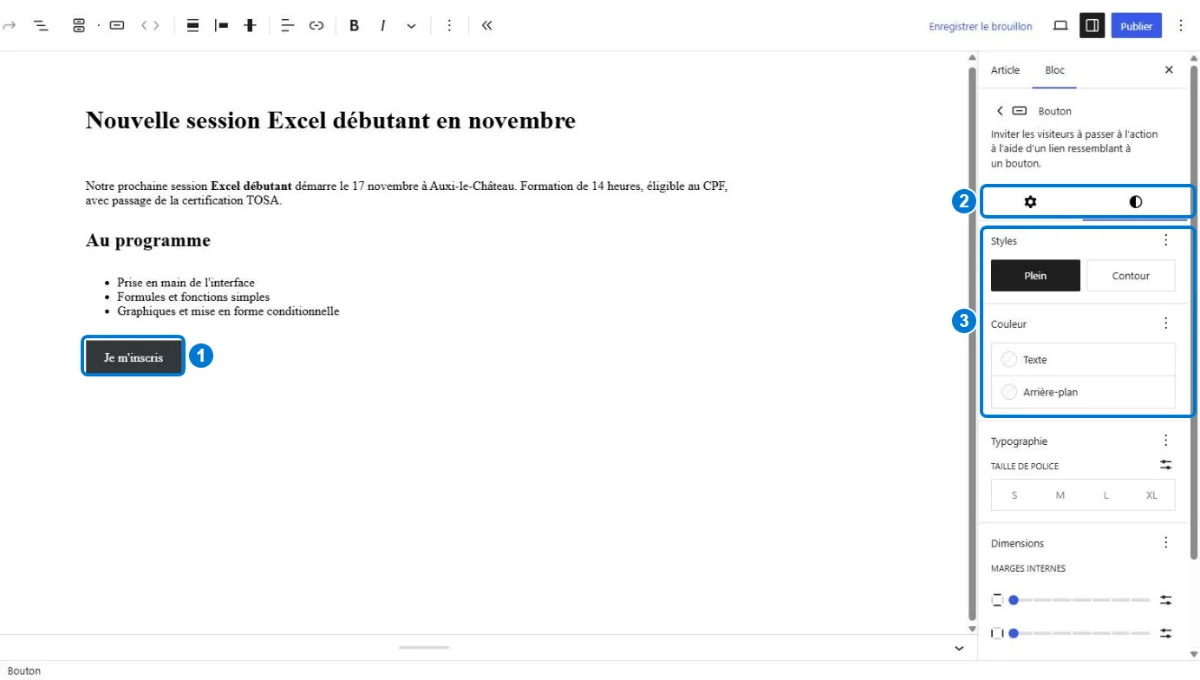Select the Contour button style
Screen dimensions: 1200x680
point(1131,276)
